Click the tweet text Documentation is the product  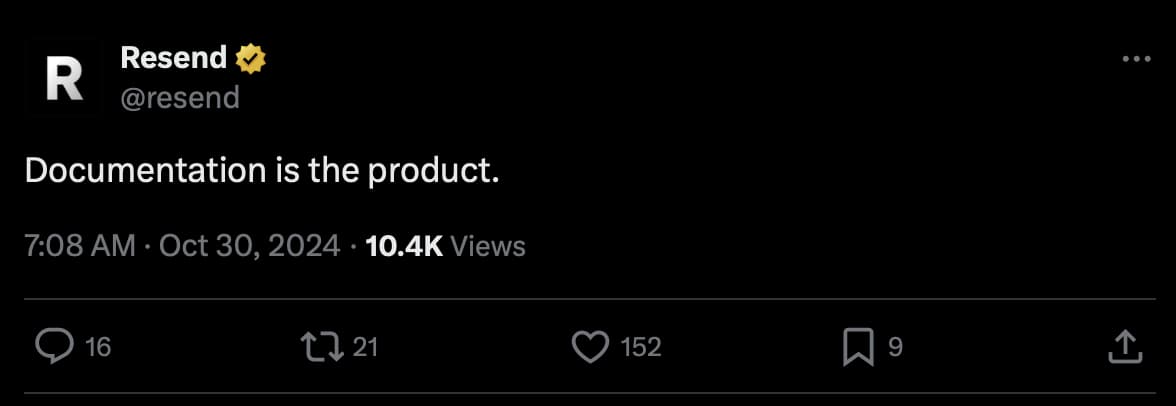261,171
